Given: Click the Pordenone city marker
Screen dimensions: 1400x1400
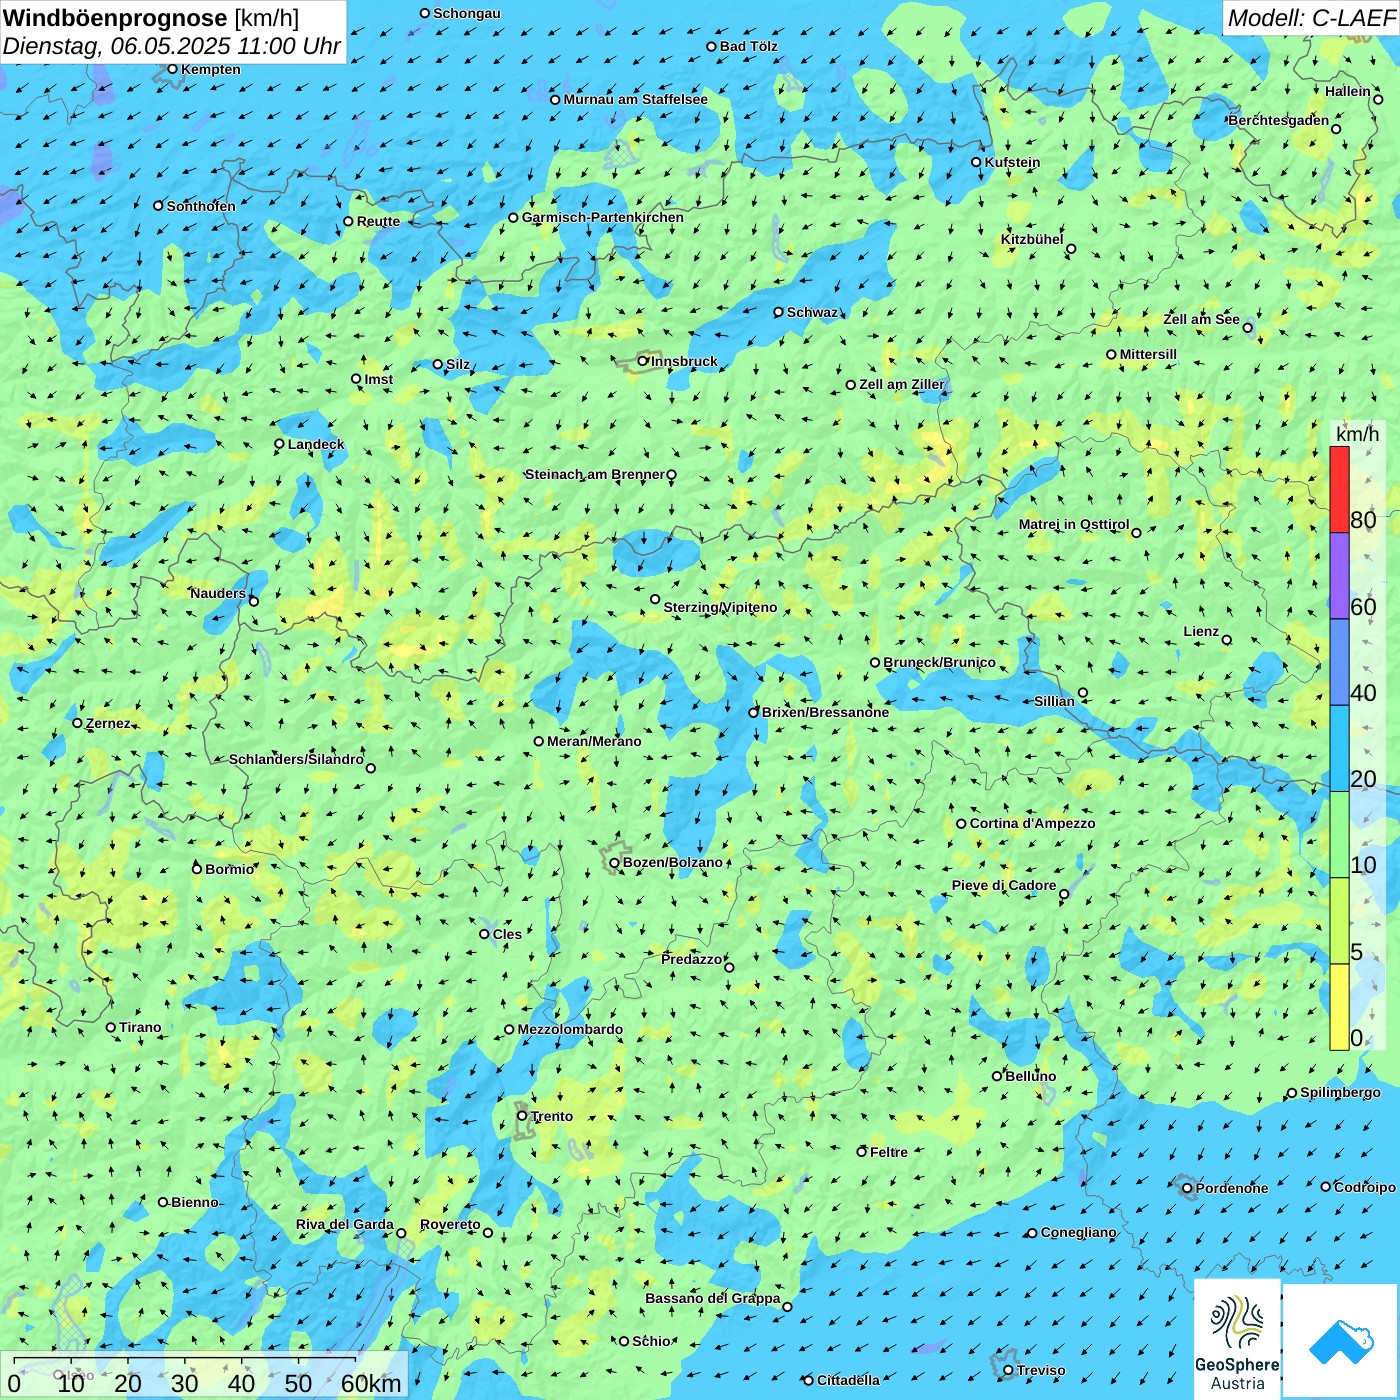Looking at the screenshot, I should tap(1188, 1189).
